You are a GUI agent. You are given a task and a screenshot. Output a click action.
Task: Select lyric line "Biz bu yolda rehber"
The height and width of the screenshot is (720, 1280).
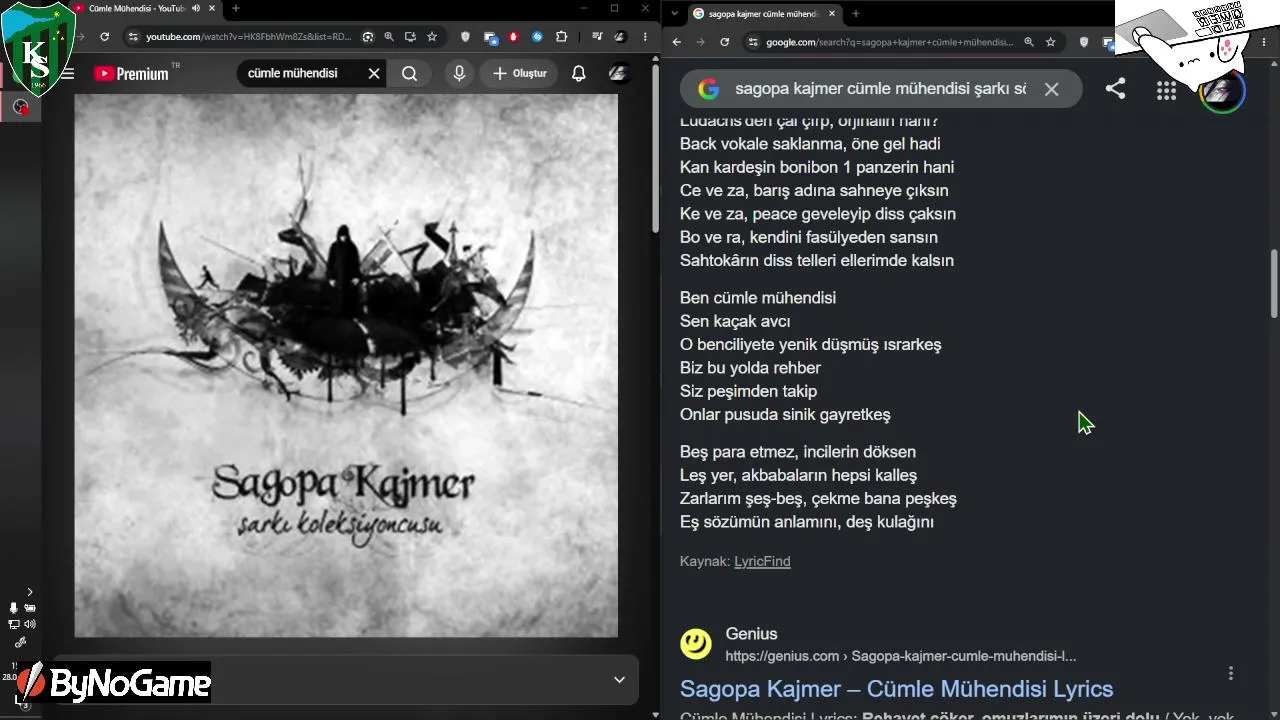point(750,368)
